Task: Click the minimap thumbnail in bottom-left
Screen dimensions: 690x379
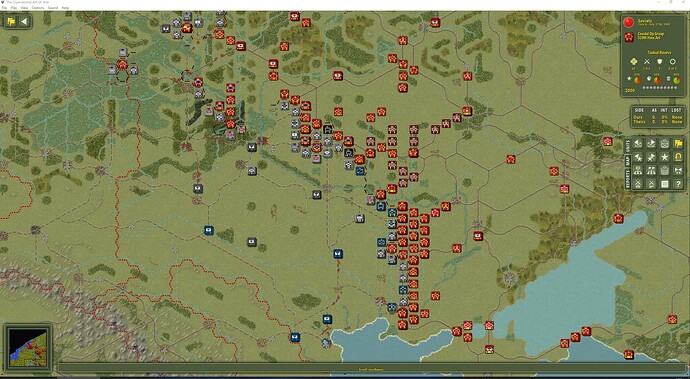Action: pyautogui.click(x=28, y=348)
